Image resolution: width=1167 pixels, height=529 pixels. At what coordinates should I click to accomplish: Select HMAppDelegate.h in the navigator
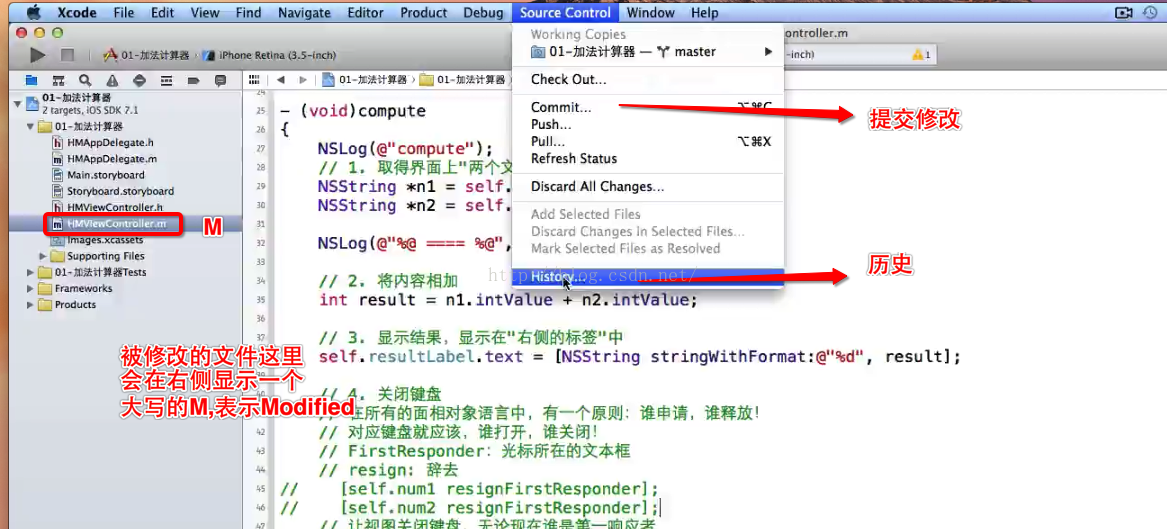tap(111, 142)
